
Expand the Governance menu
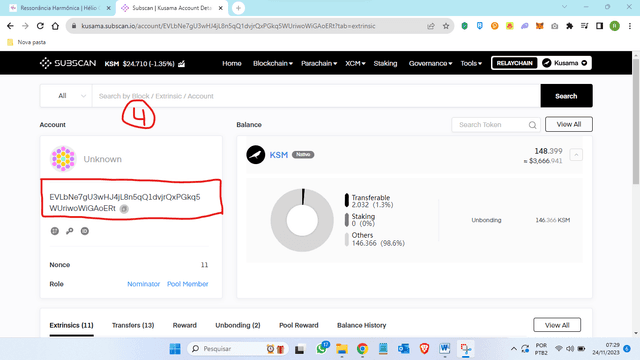tap(430, 63)
